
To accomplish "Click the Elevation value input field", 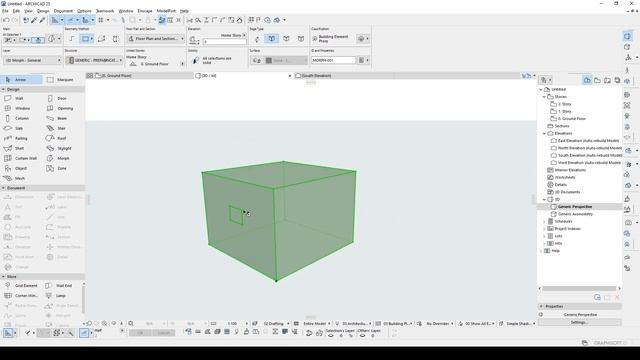I will [x=224, y=42].
